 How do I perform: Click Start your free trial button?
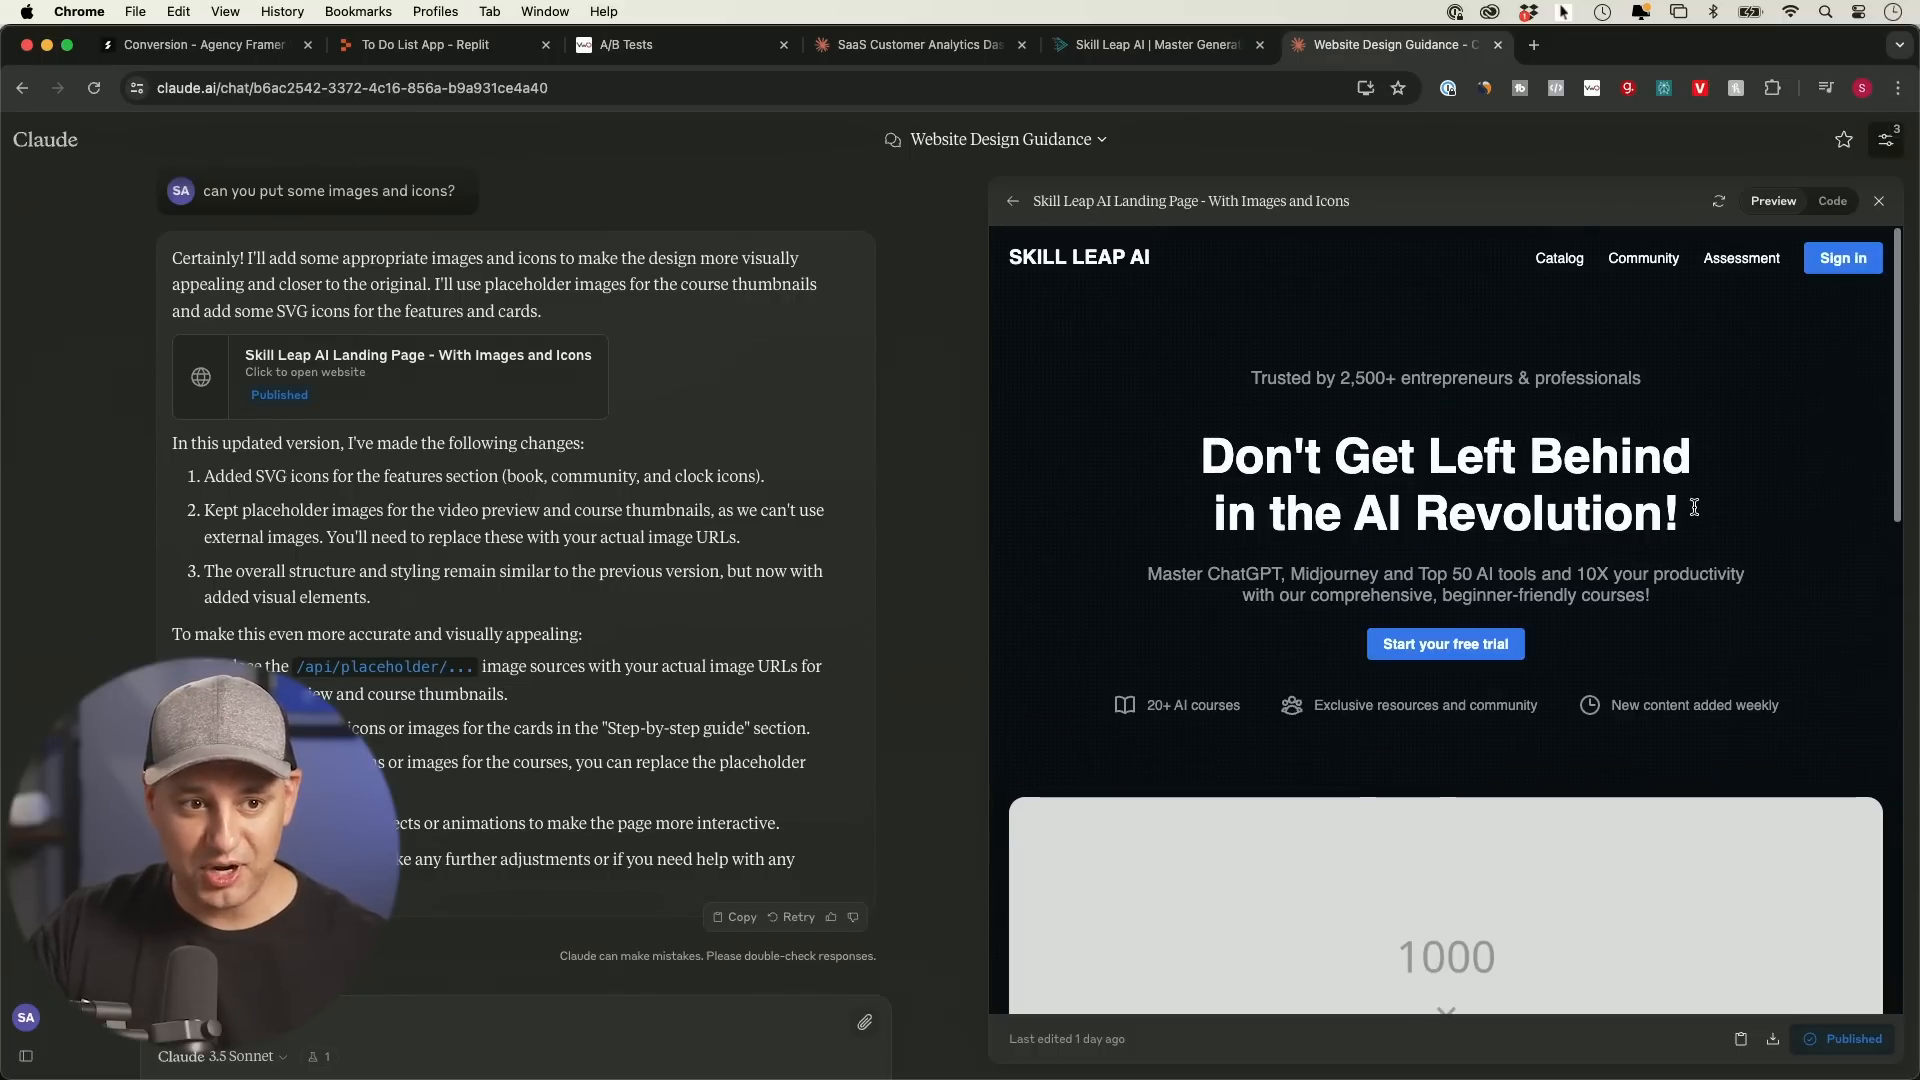tap(1445, 644)
